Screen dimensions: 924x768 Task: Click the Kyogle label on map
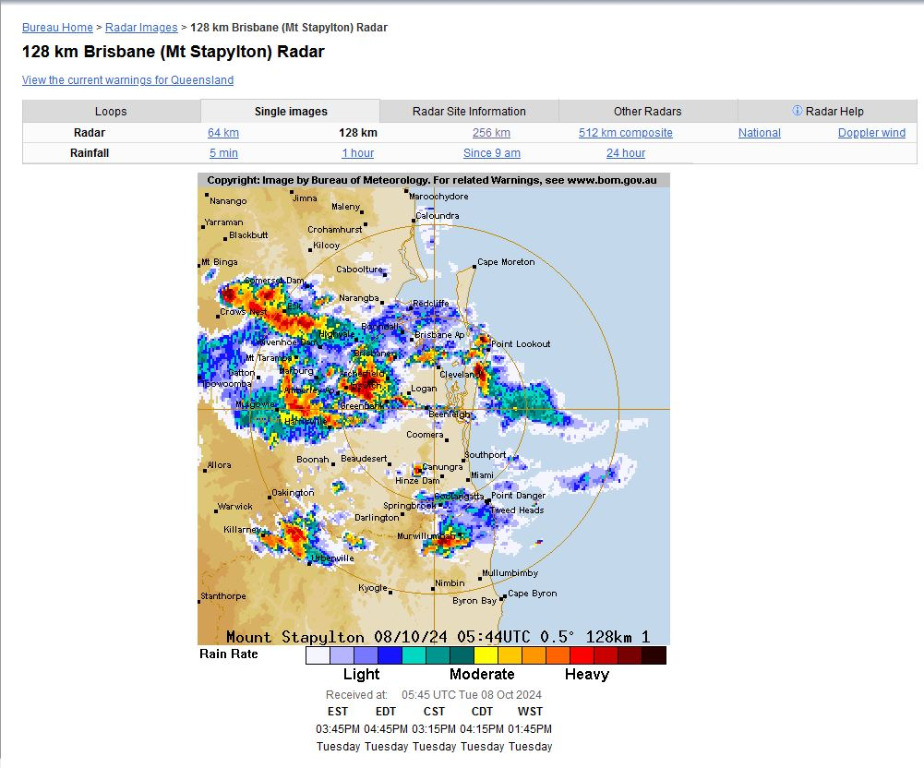[373, 588]
